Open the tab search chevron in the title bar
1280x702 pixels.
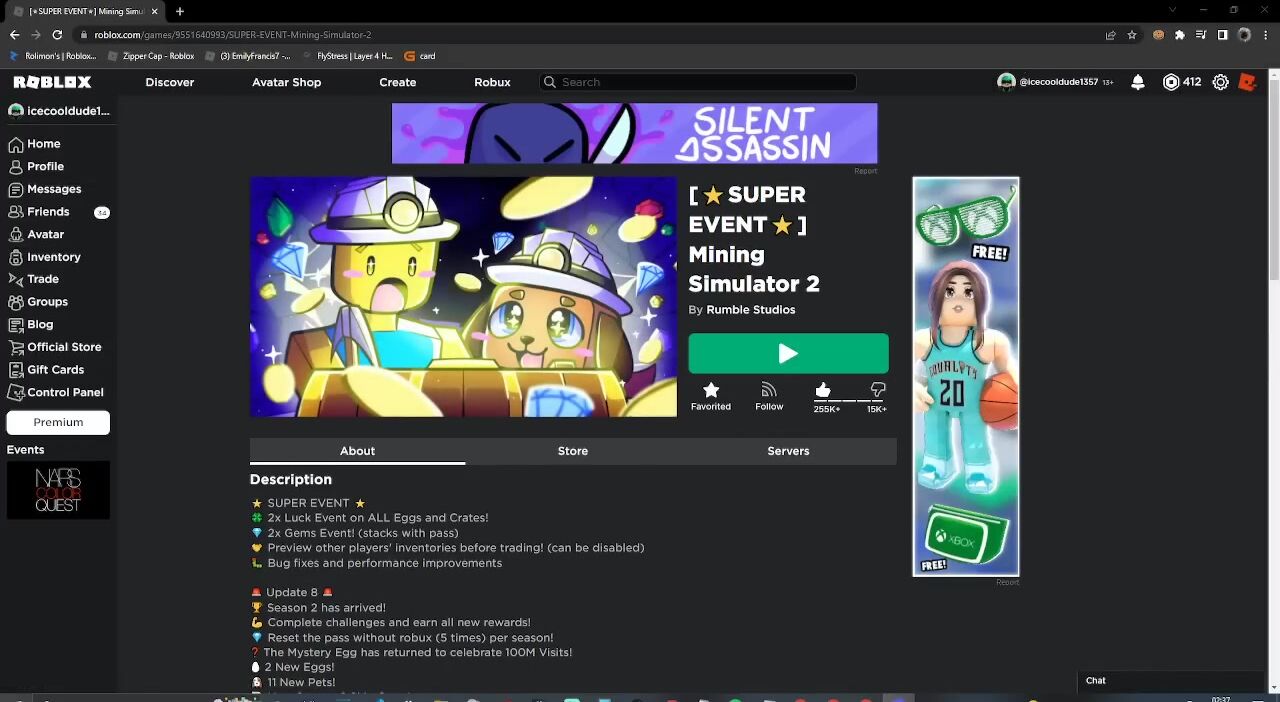tap(1173, 10)
